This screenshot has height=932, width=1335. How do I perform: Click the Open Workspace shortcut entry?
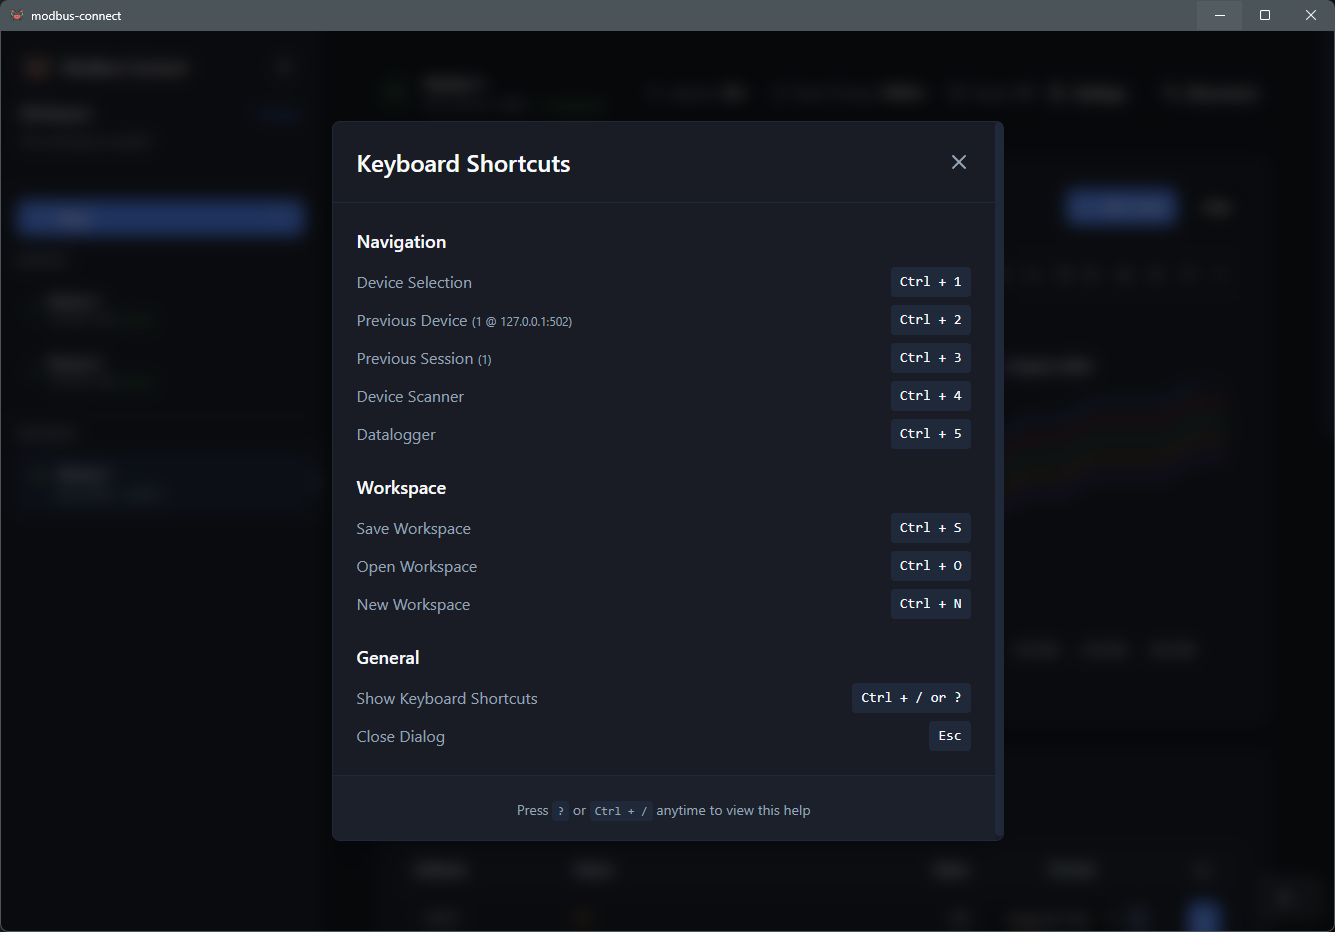point(417,566)
